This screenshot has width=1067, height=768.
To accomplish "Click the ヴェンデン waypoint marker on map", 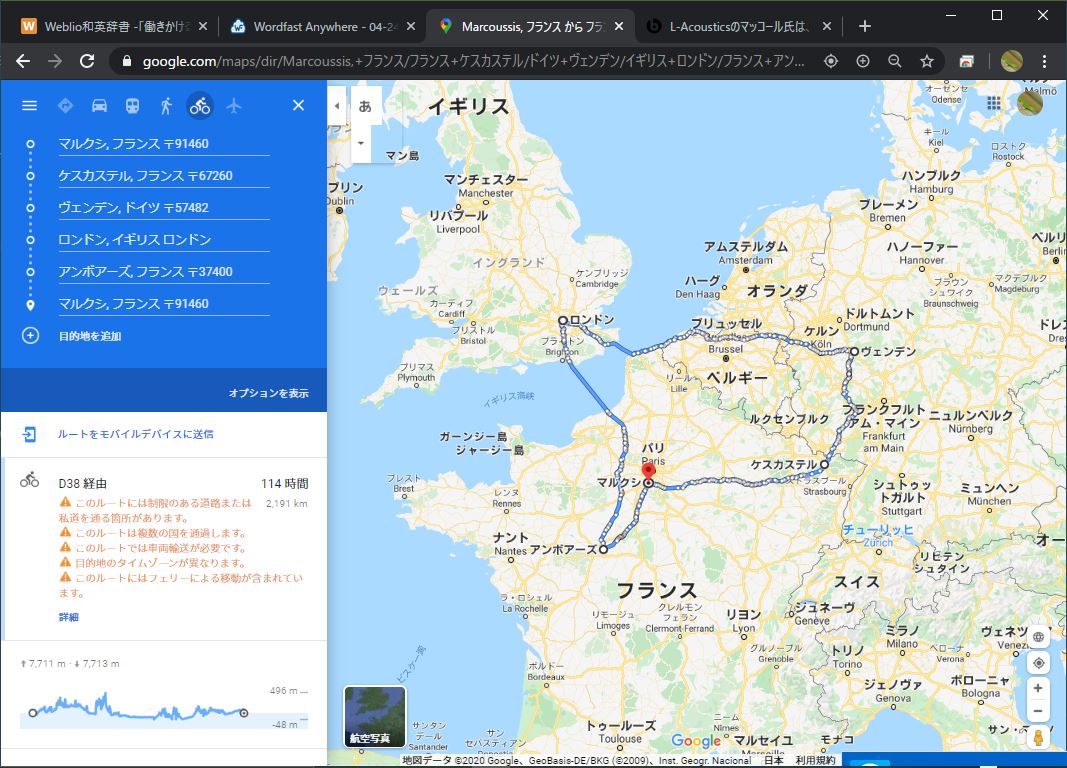I will [854, 352].
